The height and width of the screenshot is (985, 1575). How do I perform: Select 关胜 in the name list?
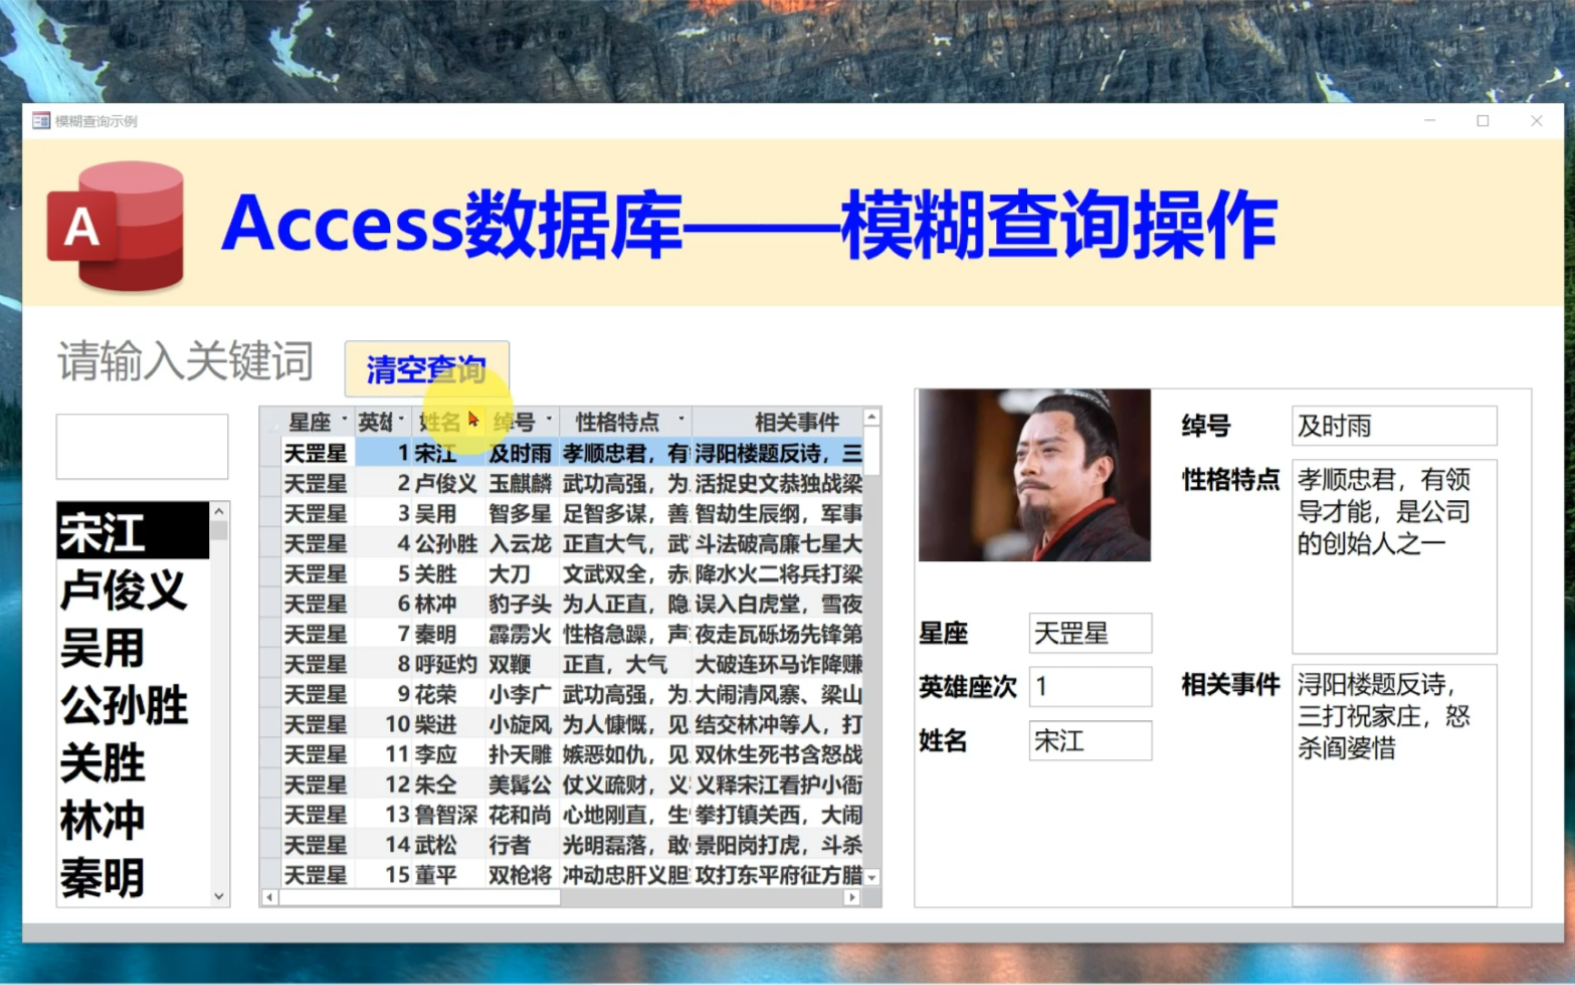pyautogui.click(x=133, y=763)
